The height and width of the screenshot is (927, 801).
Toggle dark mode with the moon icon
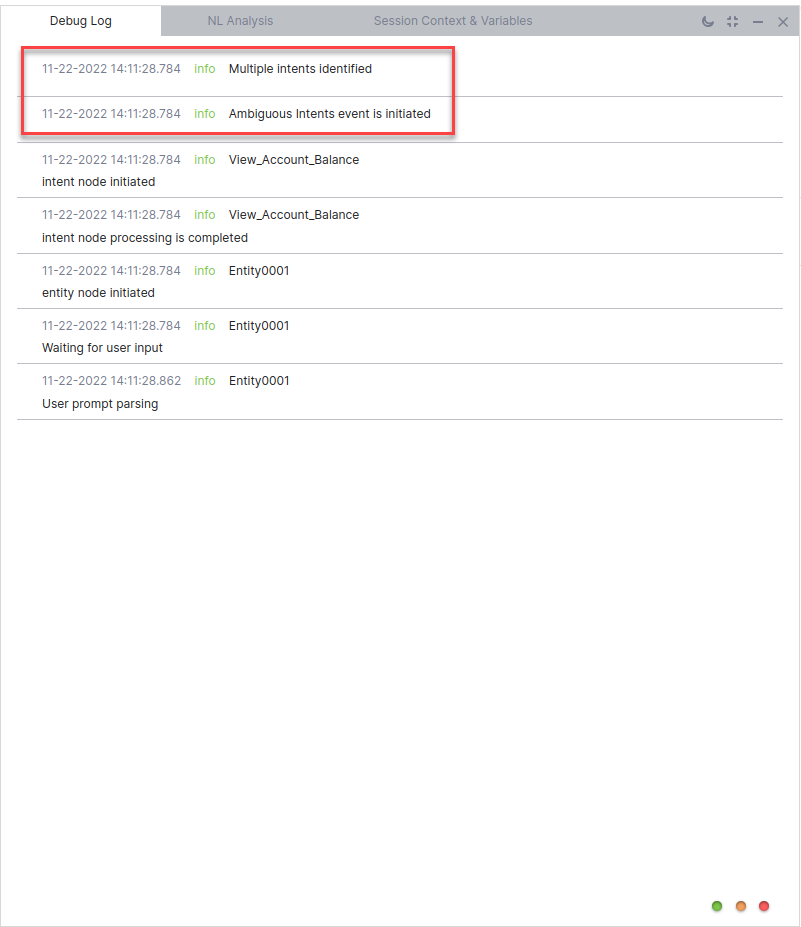[708, 21]
